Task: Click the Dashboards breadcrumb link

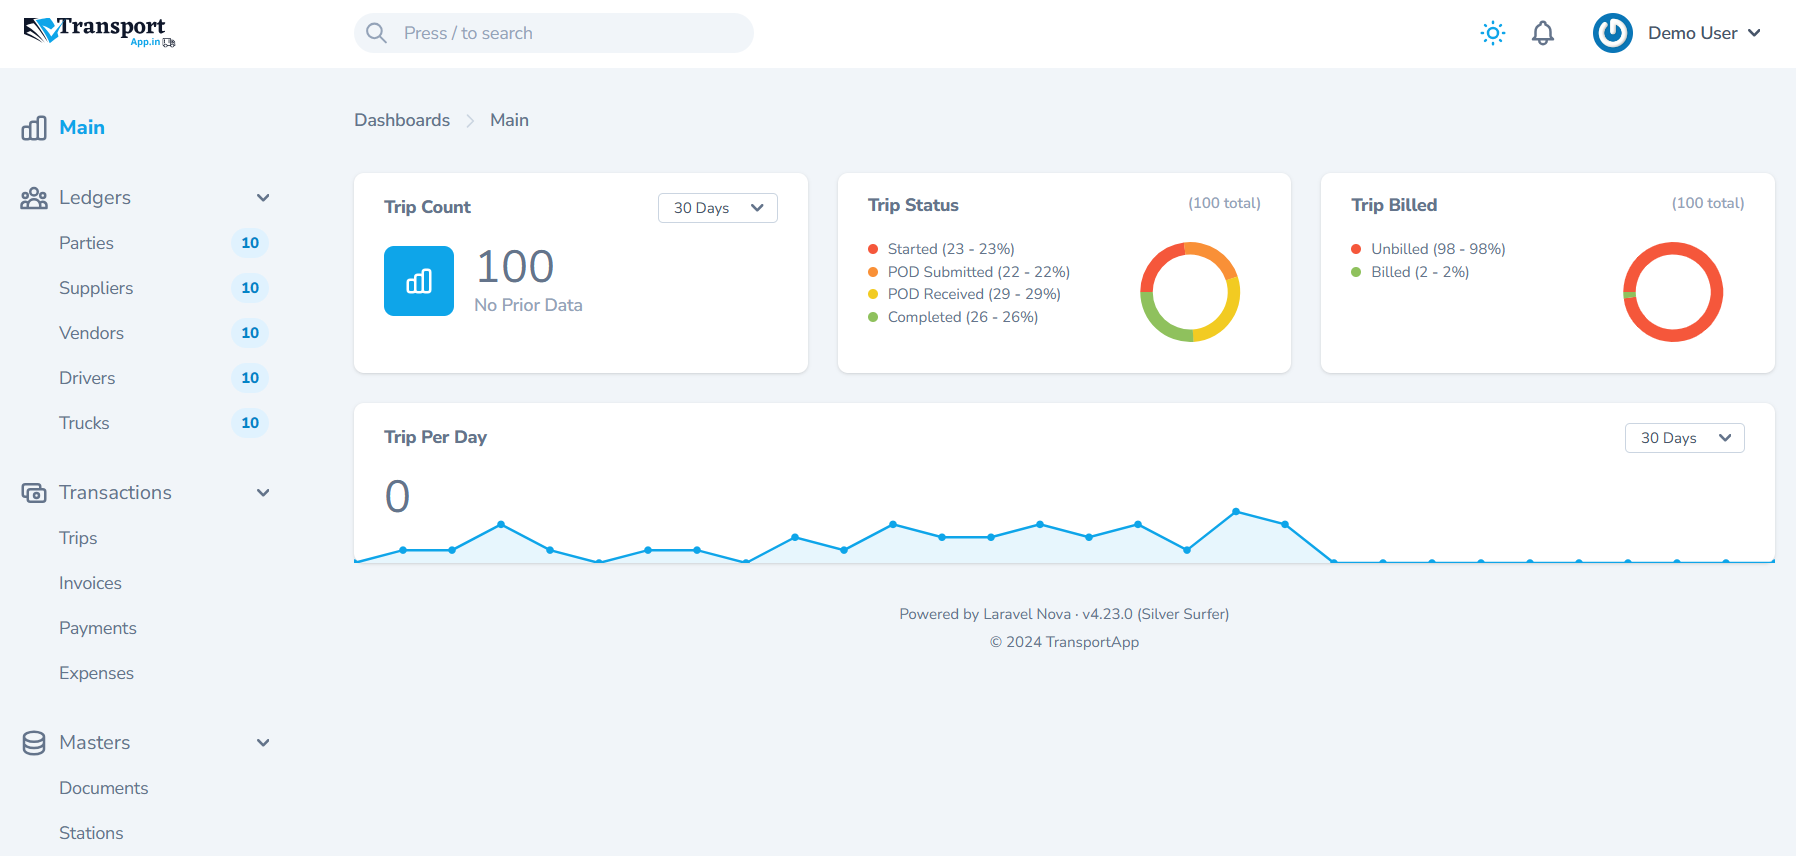Action: (402, 120)
